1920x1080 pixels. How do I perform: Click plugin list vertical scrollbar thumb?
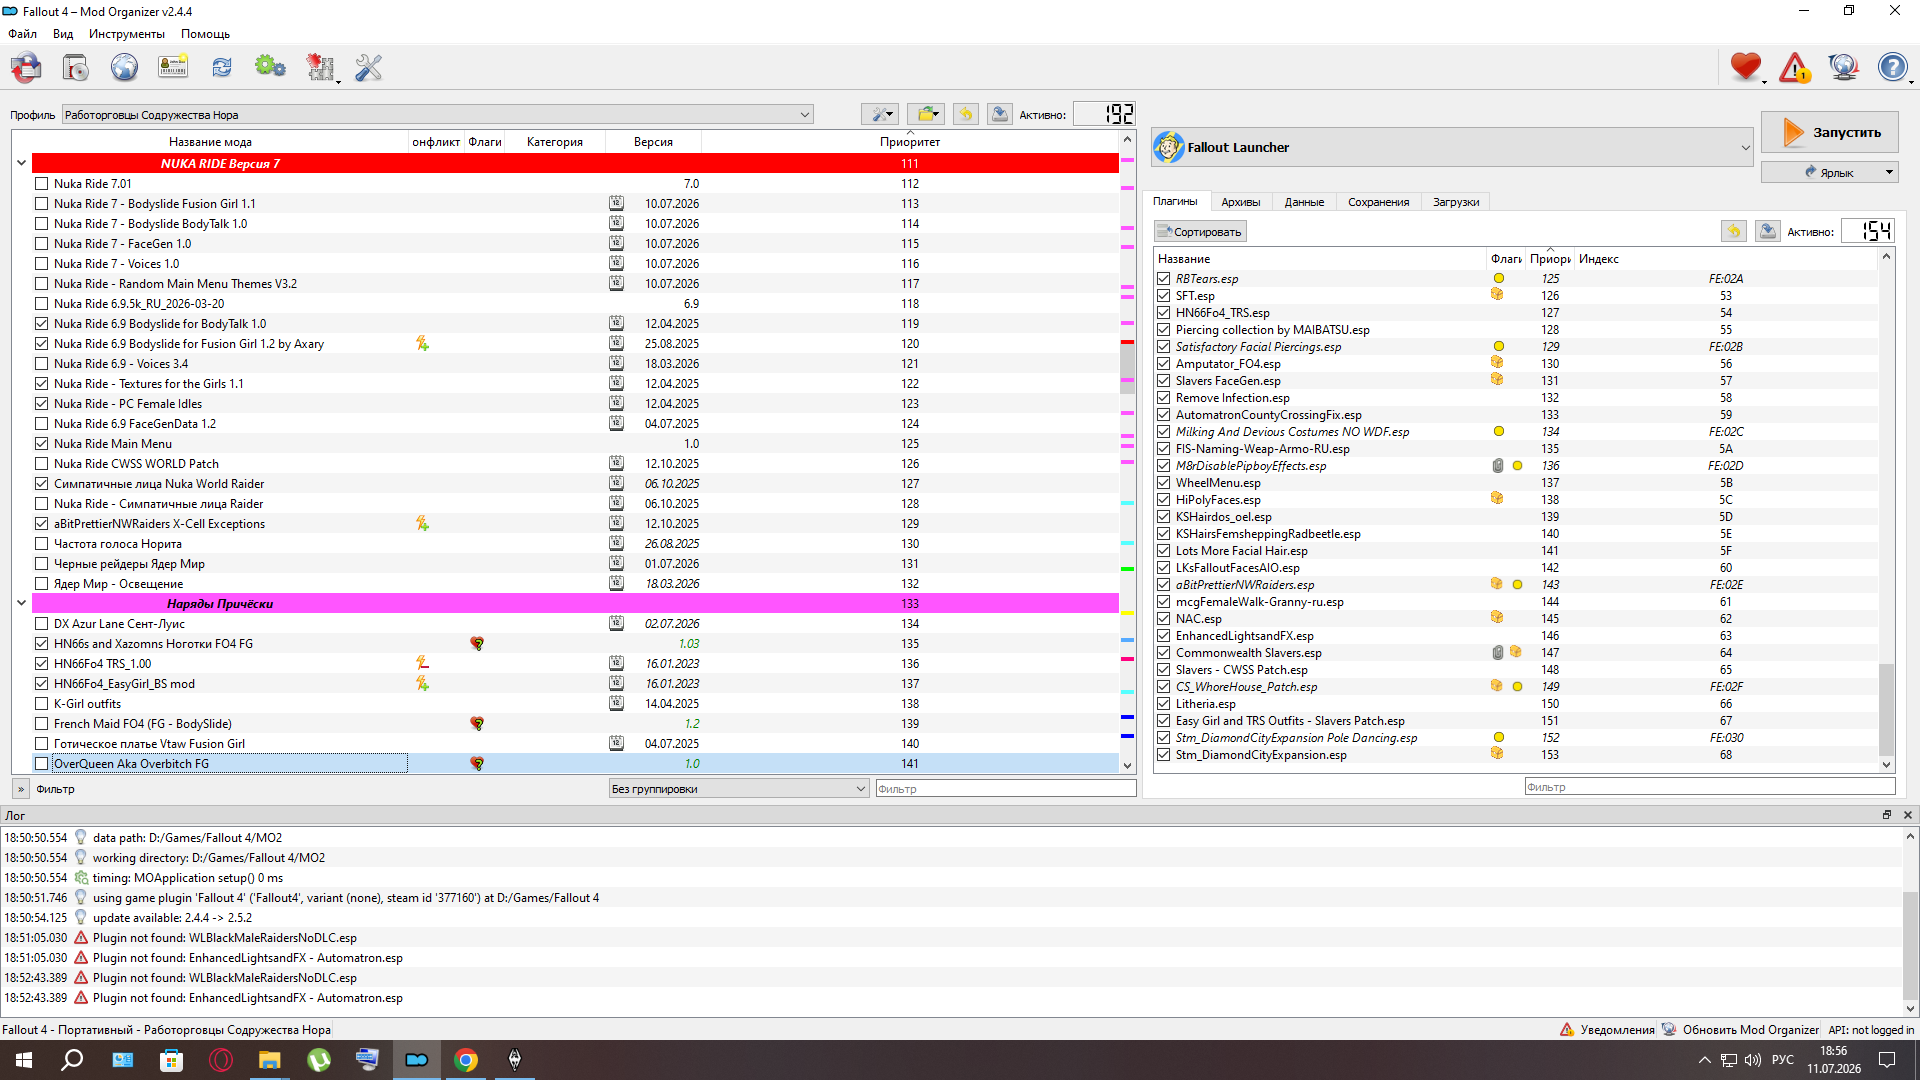click(1886, 709)
